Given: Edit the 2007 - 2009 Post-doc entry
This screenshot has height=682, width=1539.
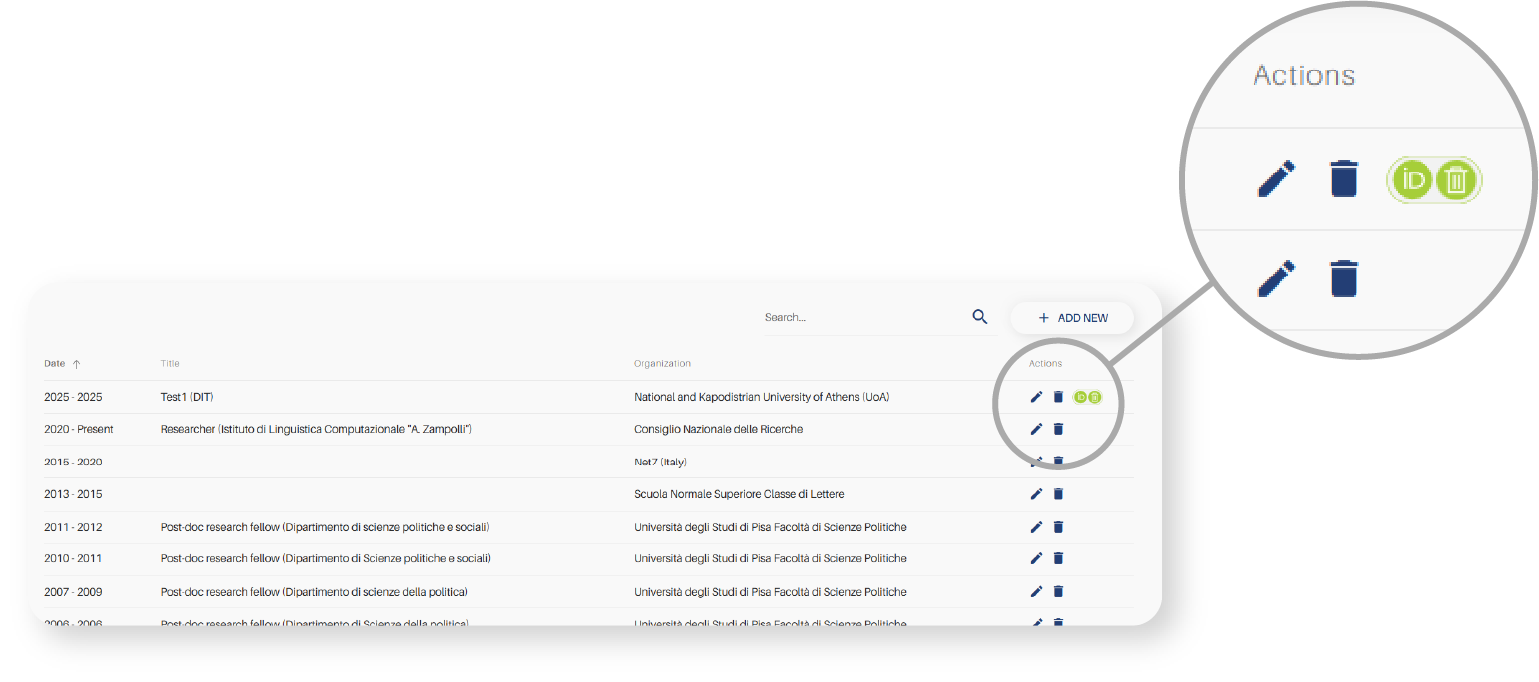Looking at the screenshot, I should point(1036,592).
